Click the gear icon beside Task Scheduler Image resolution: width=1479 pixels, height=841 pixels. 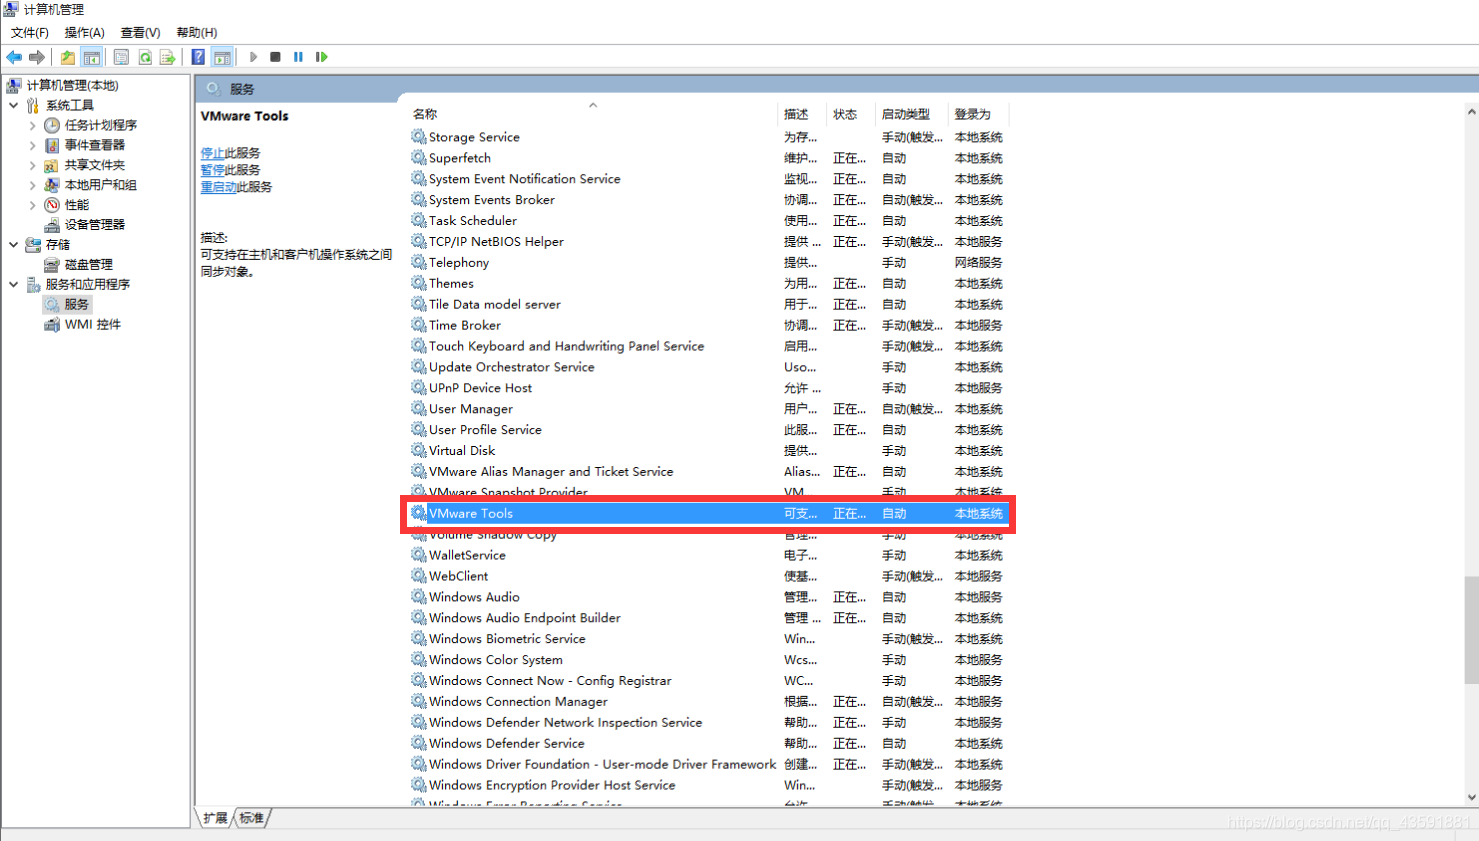pos(419,220)
